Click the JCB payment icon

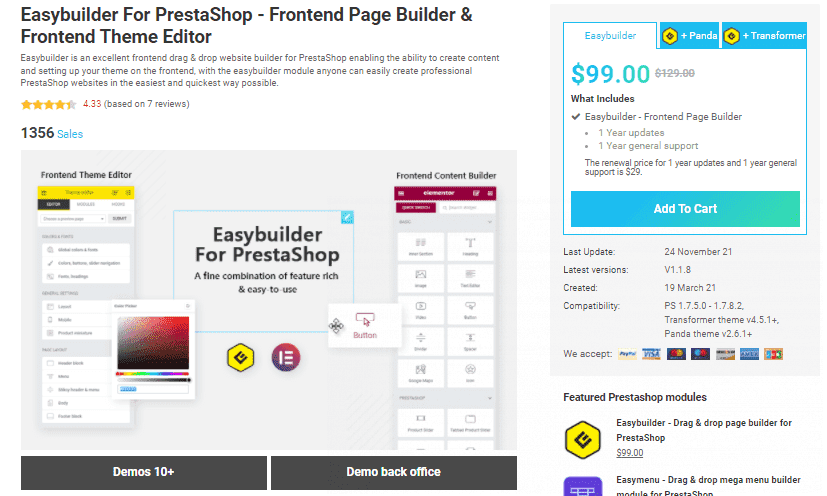tap(773, 354)
